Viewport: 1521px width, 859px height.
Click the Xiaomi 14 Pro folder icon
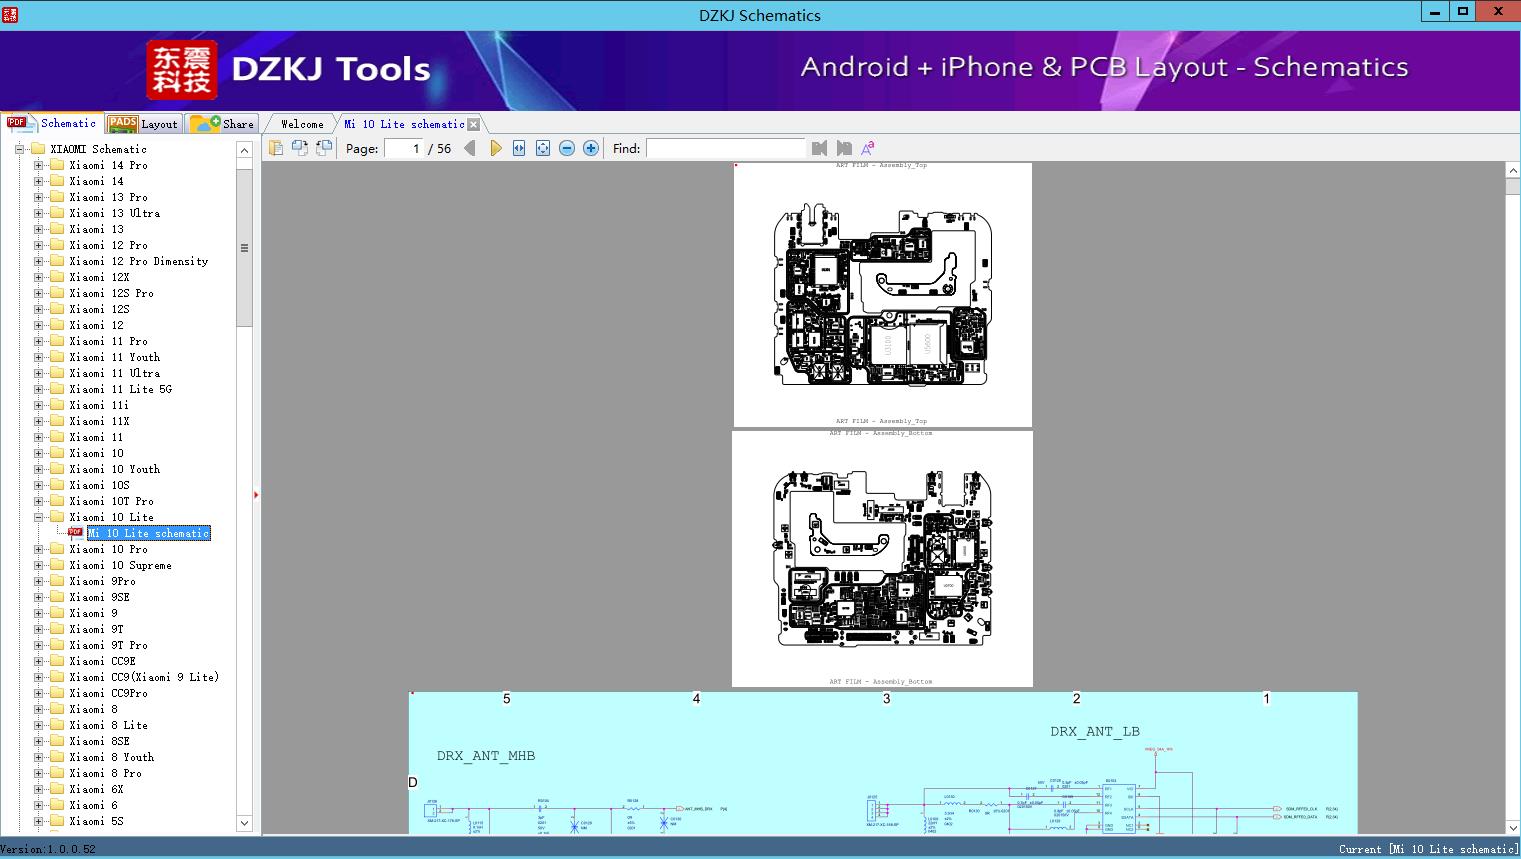[57, 165]
